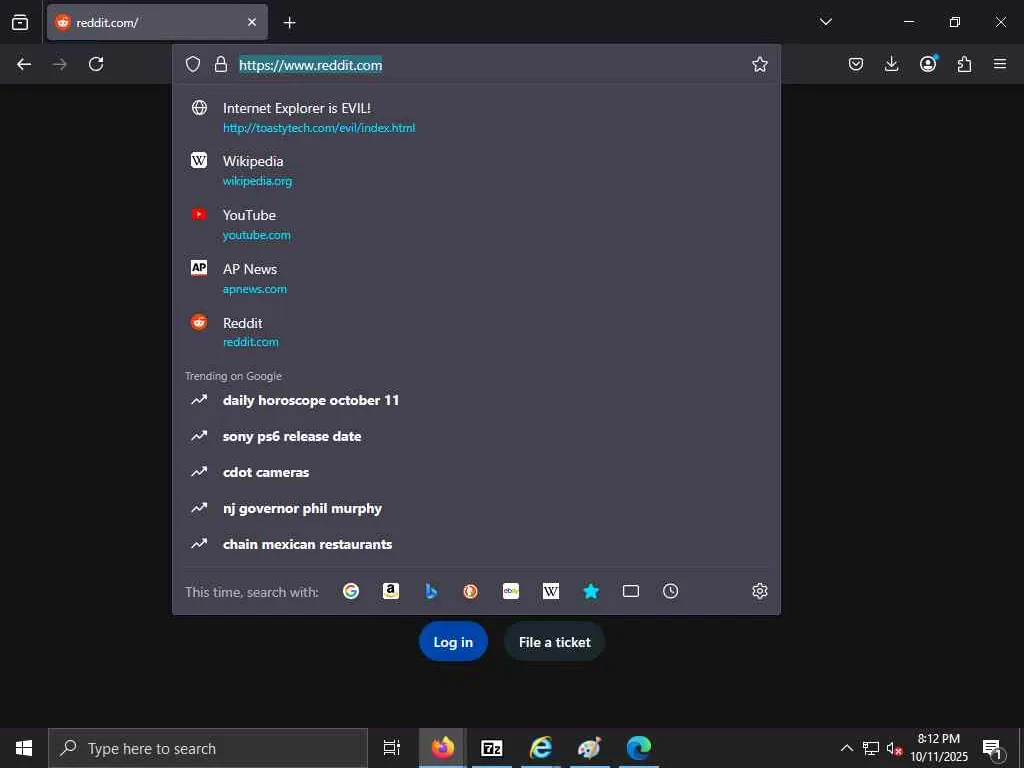
Task: Select the Internet Explorer is EVIL! suggestion
Action: pyautogui.click(x=476, y=118)
